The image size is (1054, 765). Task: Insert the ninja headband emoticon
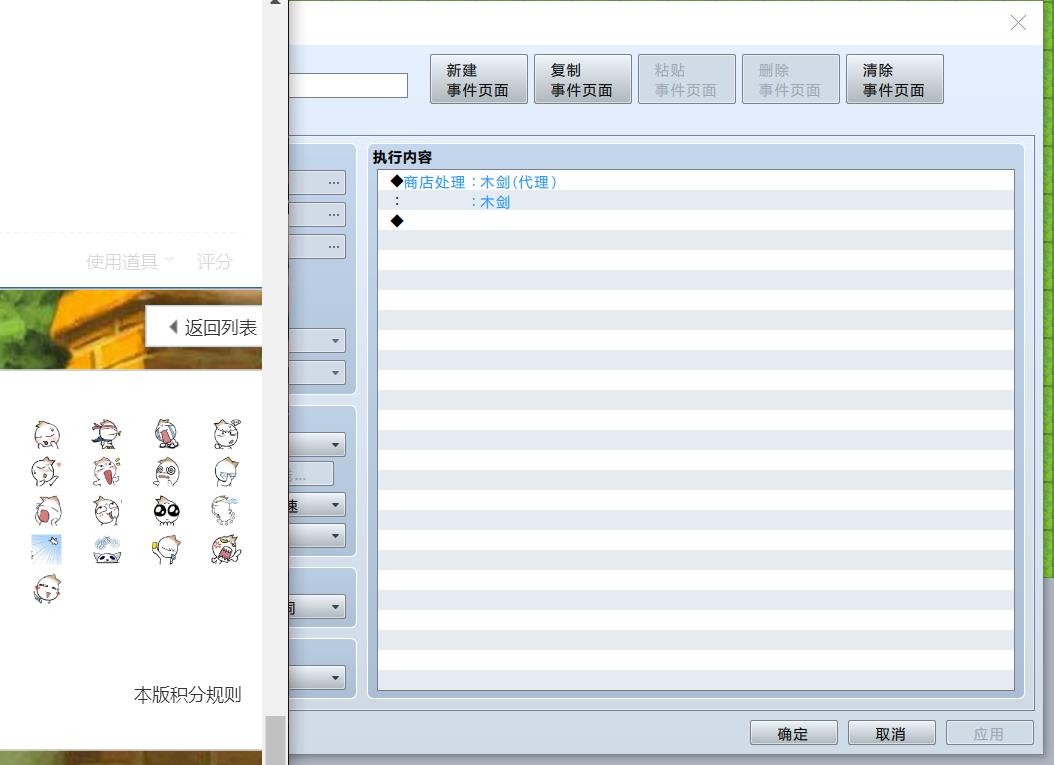[x=106, y=434]
